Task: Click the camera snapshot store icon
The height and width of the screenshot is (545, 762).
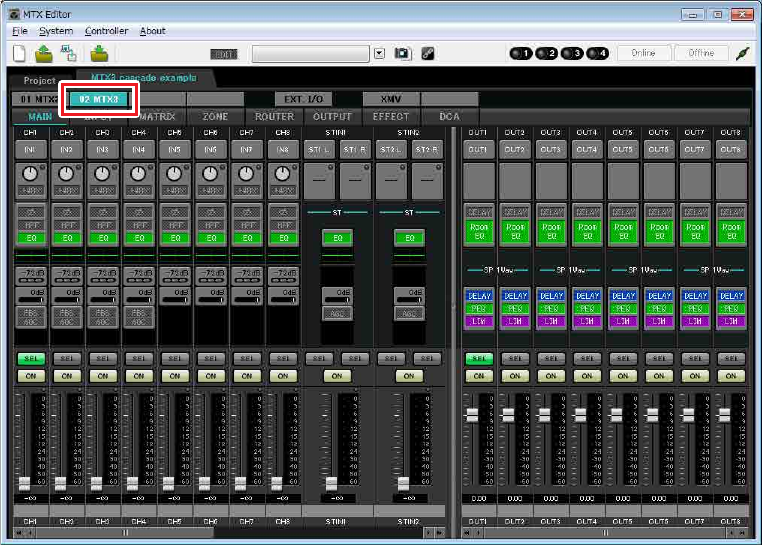Action: (x=402, y=53)
